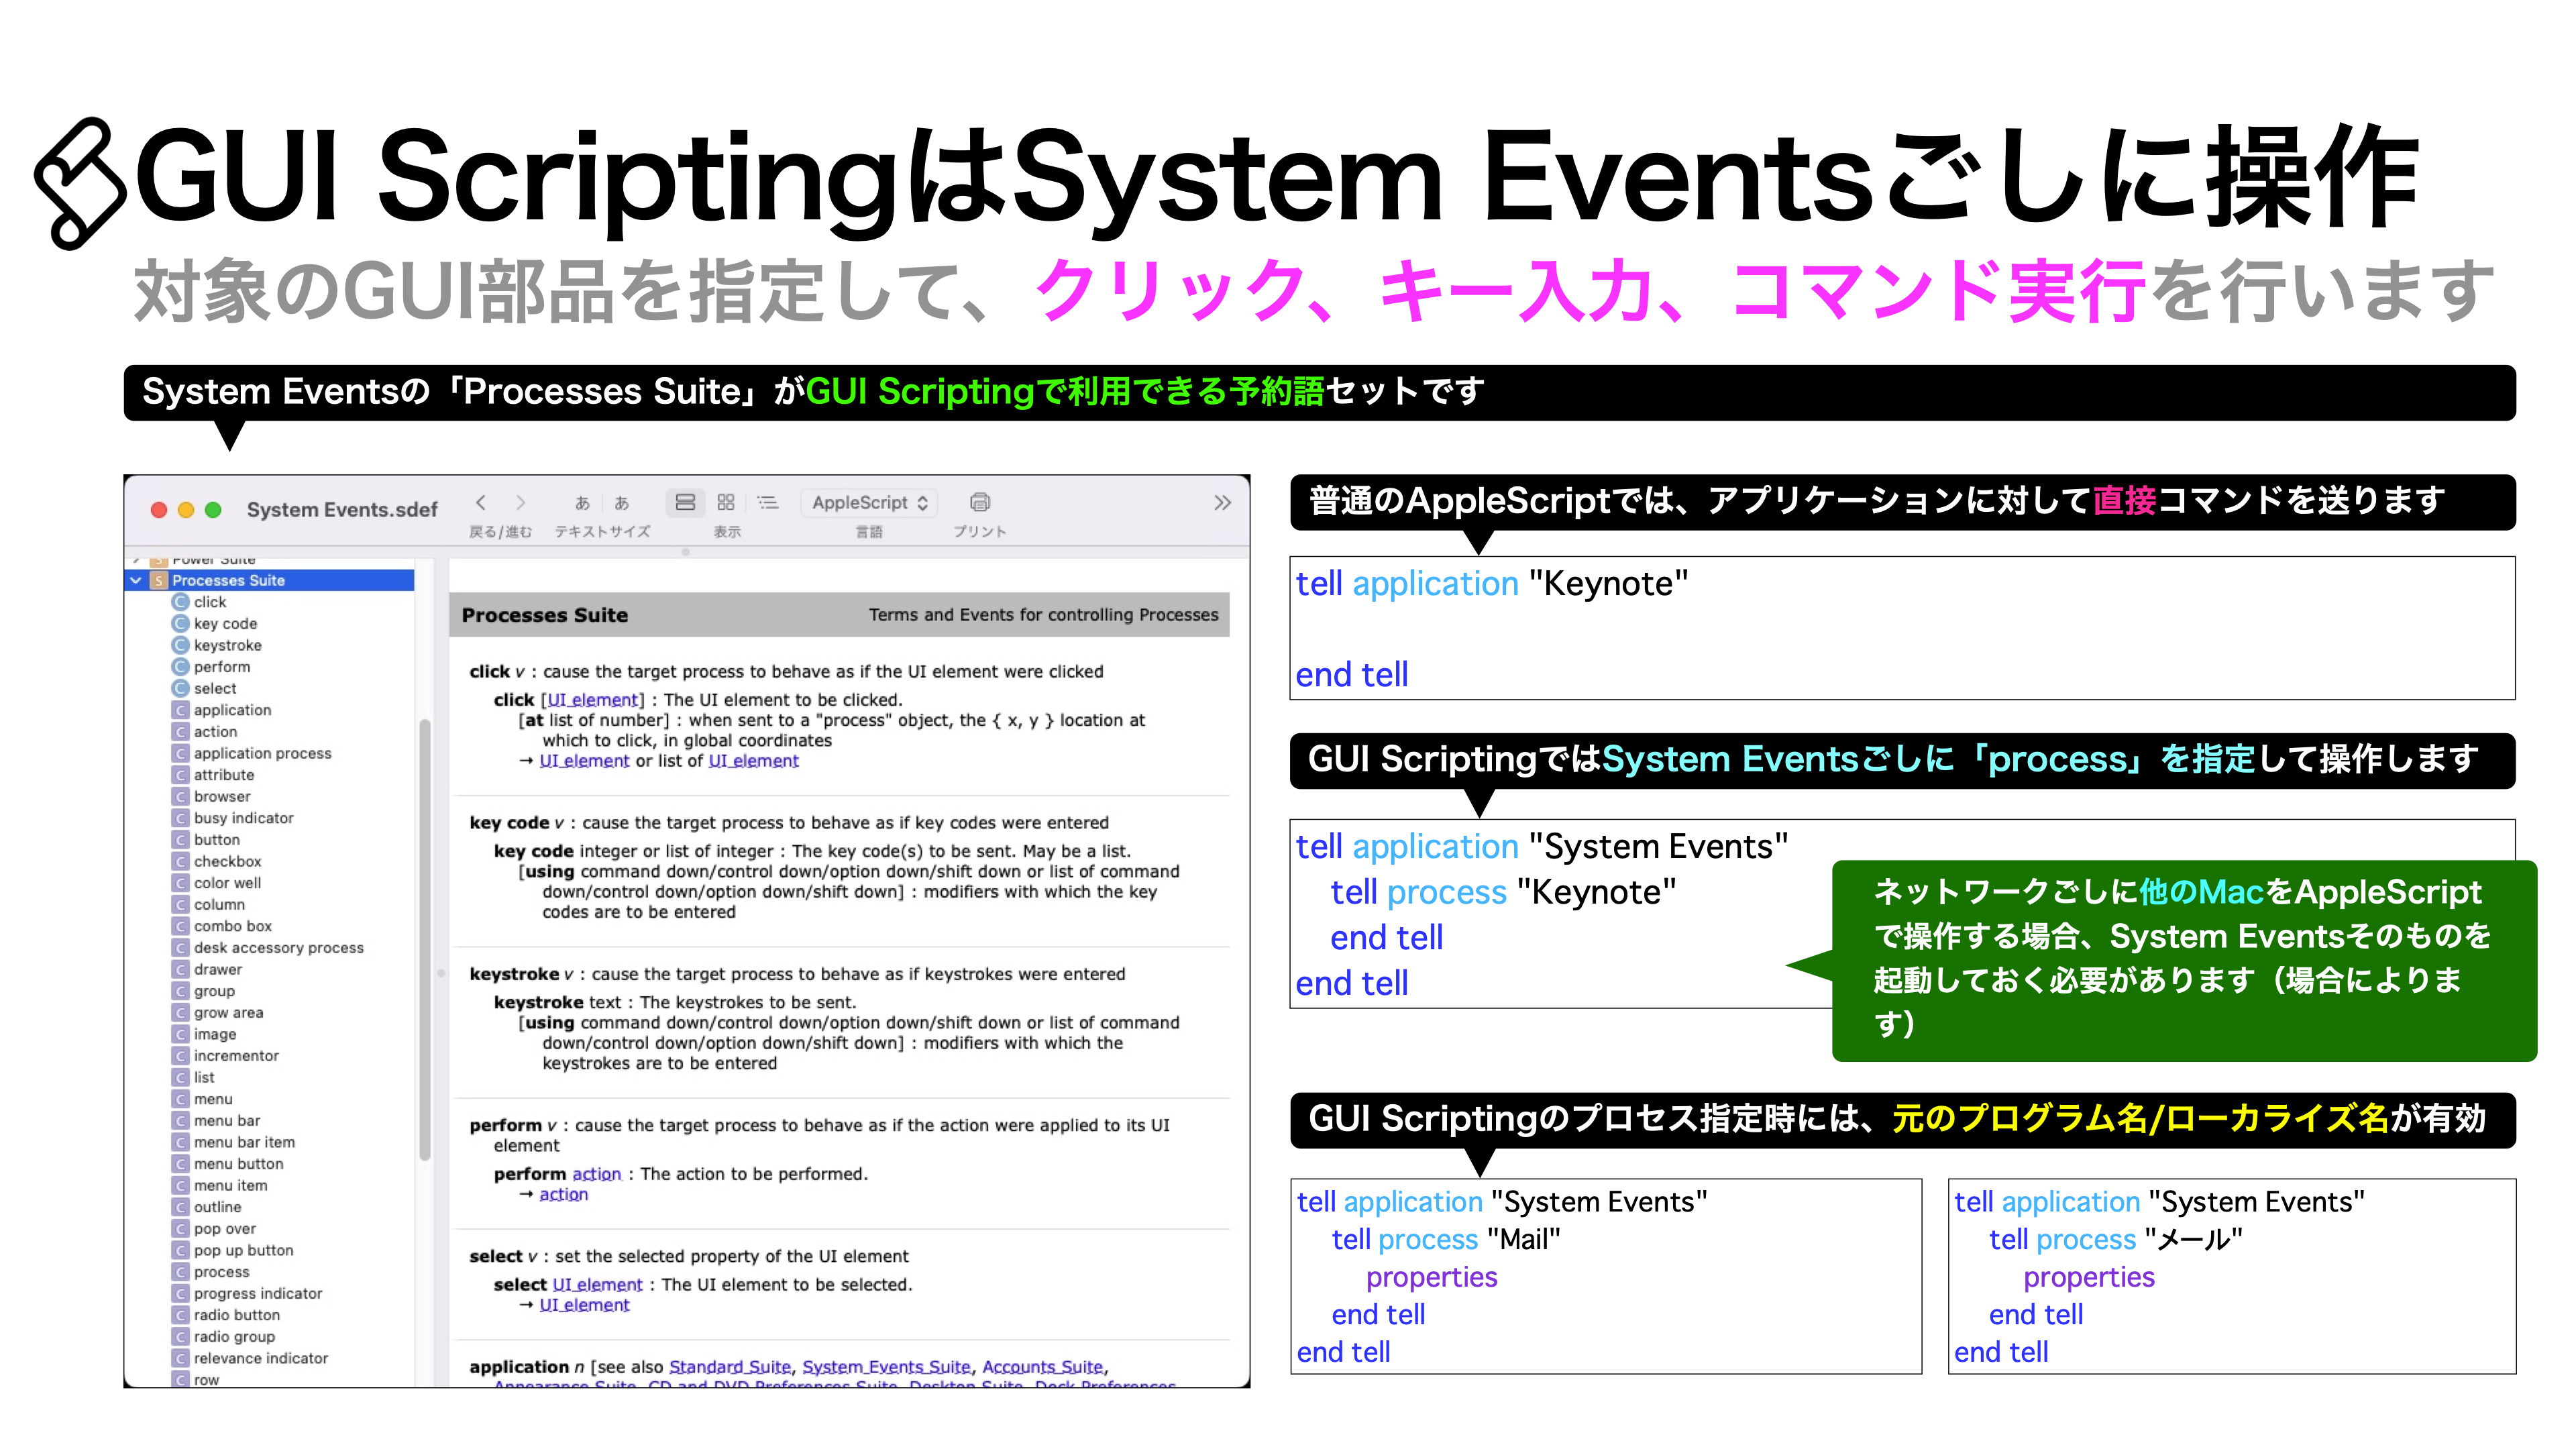
Task: Click the C class icon beside process
Action: [x=180, y=1272]
